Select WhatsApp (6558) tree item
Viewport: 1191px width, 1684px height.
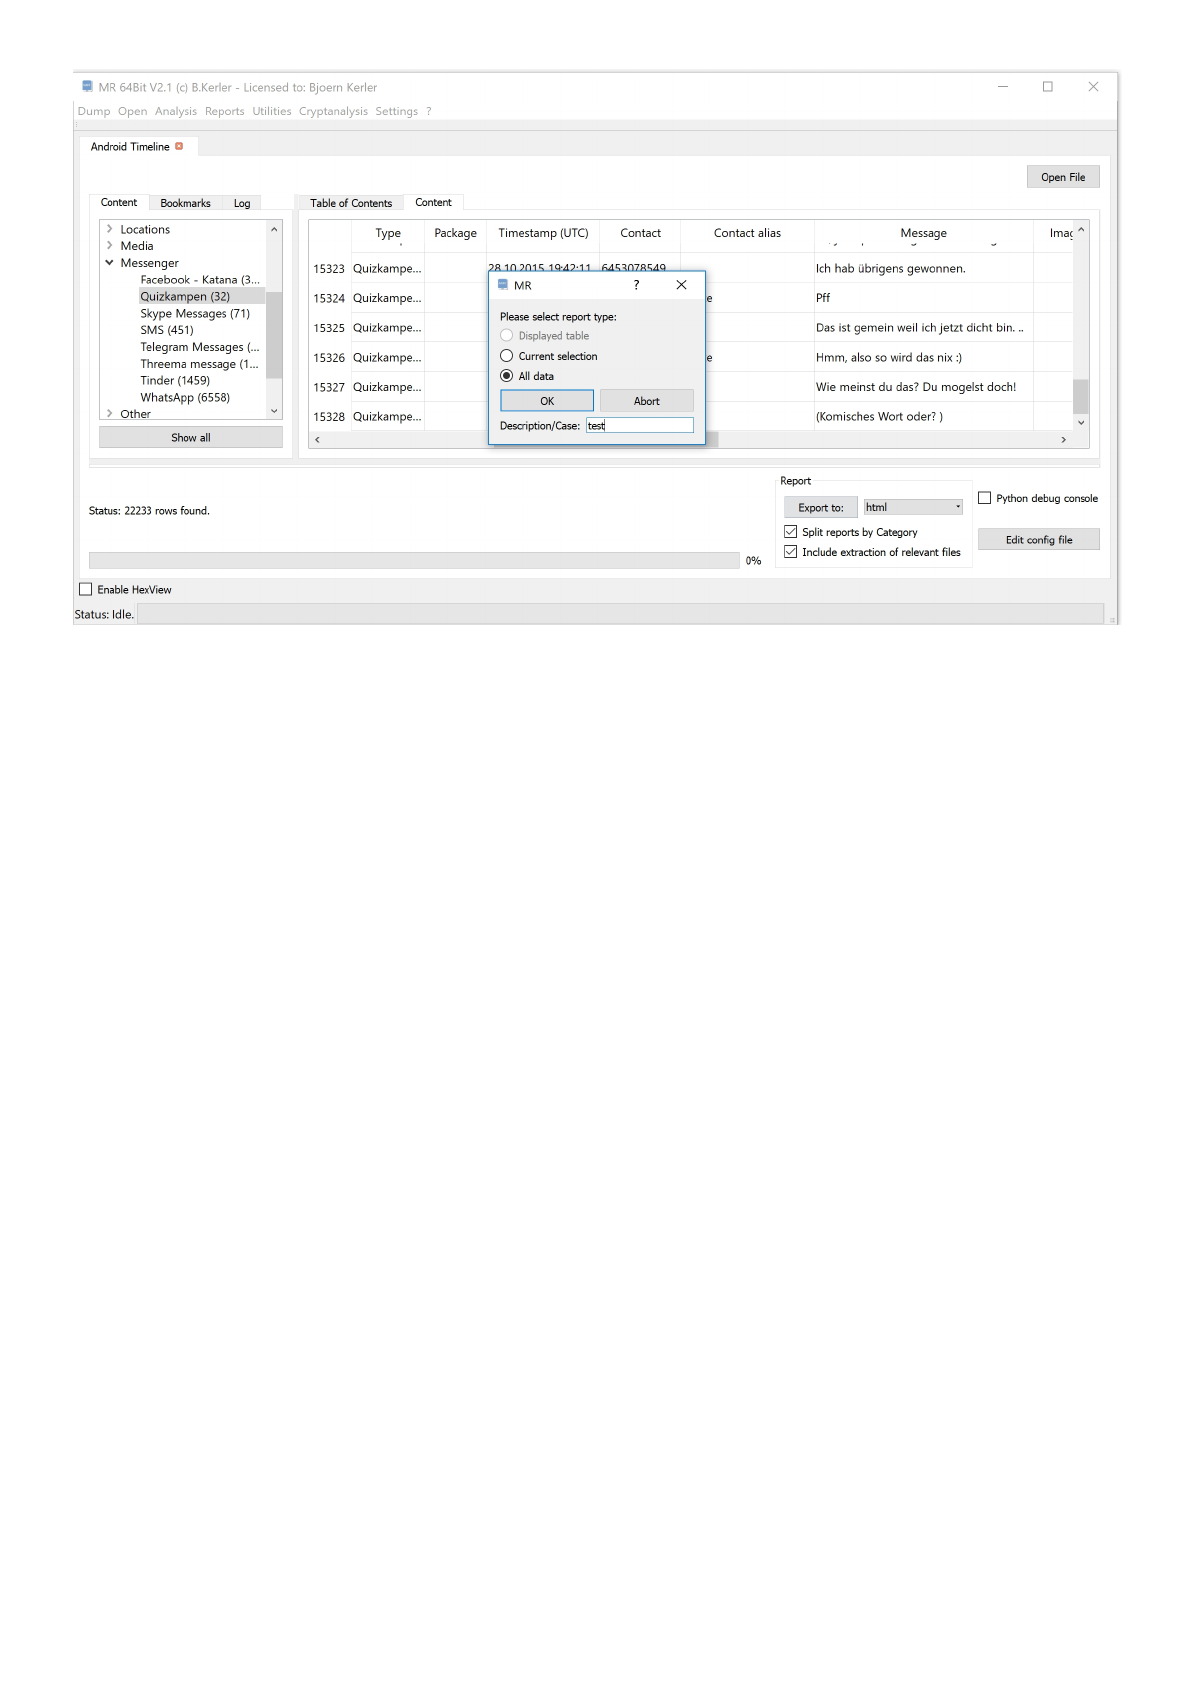(x=185, y=397)
